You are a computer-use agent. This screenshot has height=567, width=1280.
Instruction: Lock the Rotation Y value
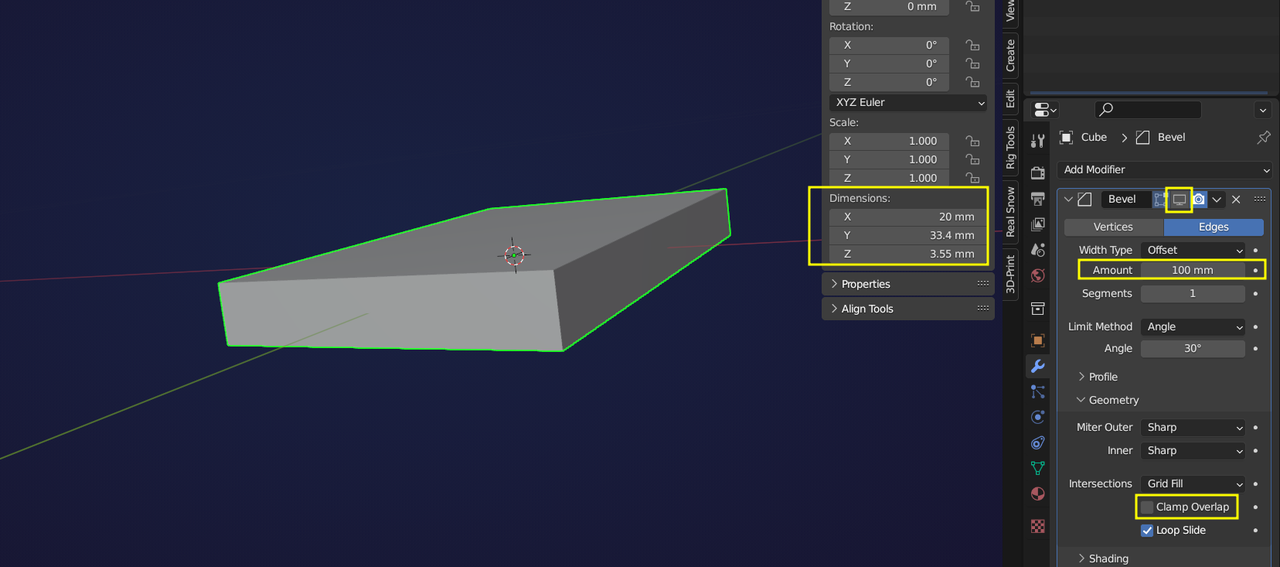click(x=972, y=64)
